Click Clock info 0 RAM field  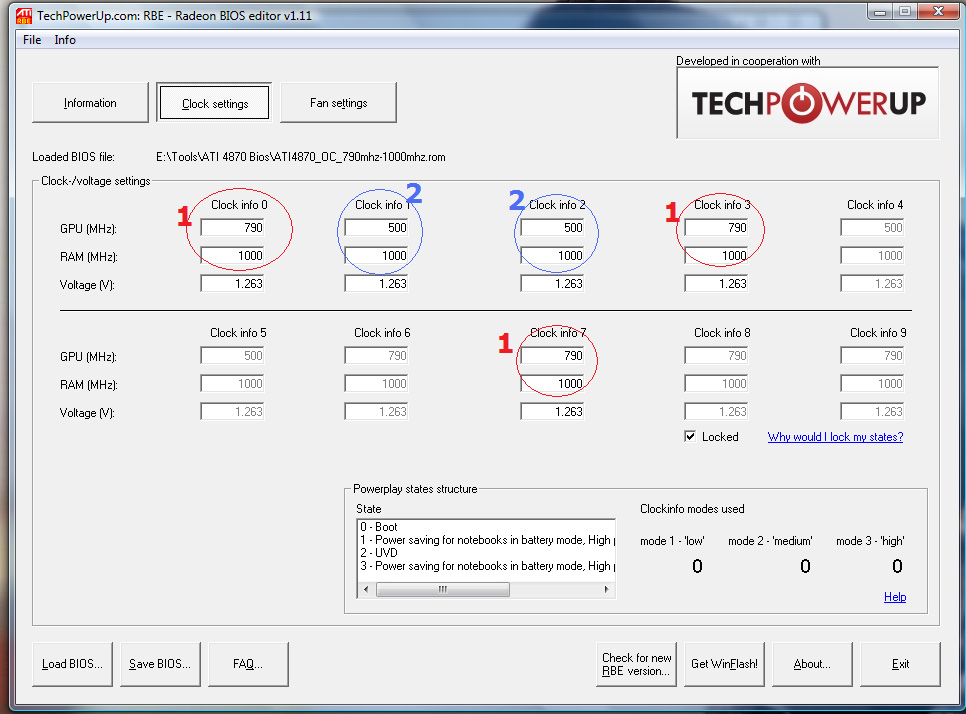[x=232, y=256]
